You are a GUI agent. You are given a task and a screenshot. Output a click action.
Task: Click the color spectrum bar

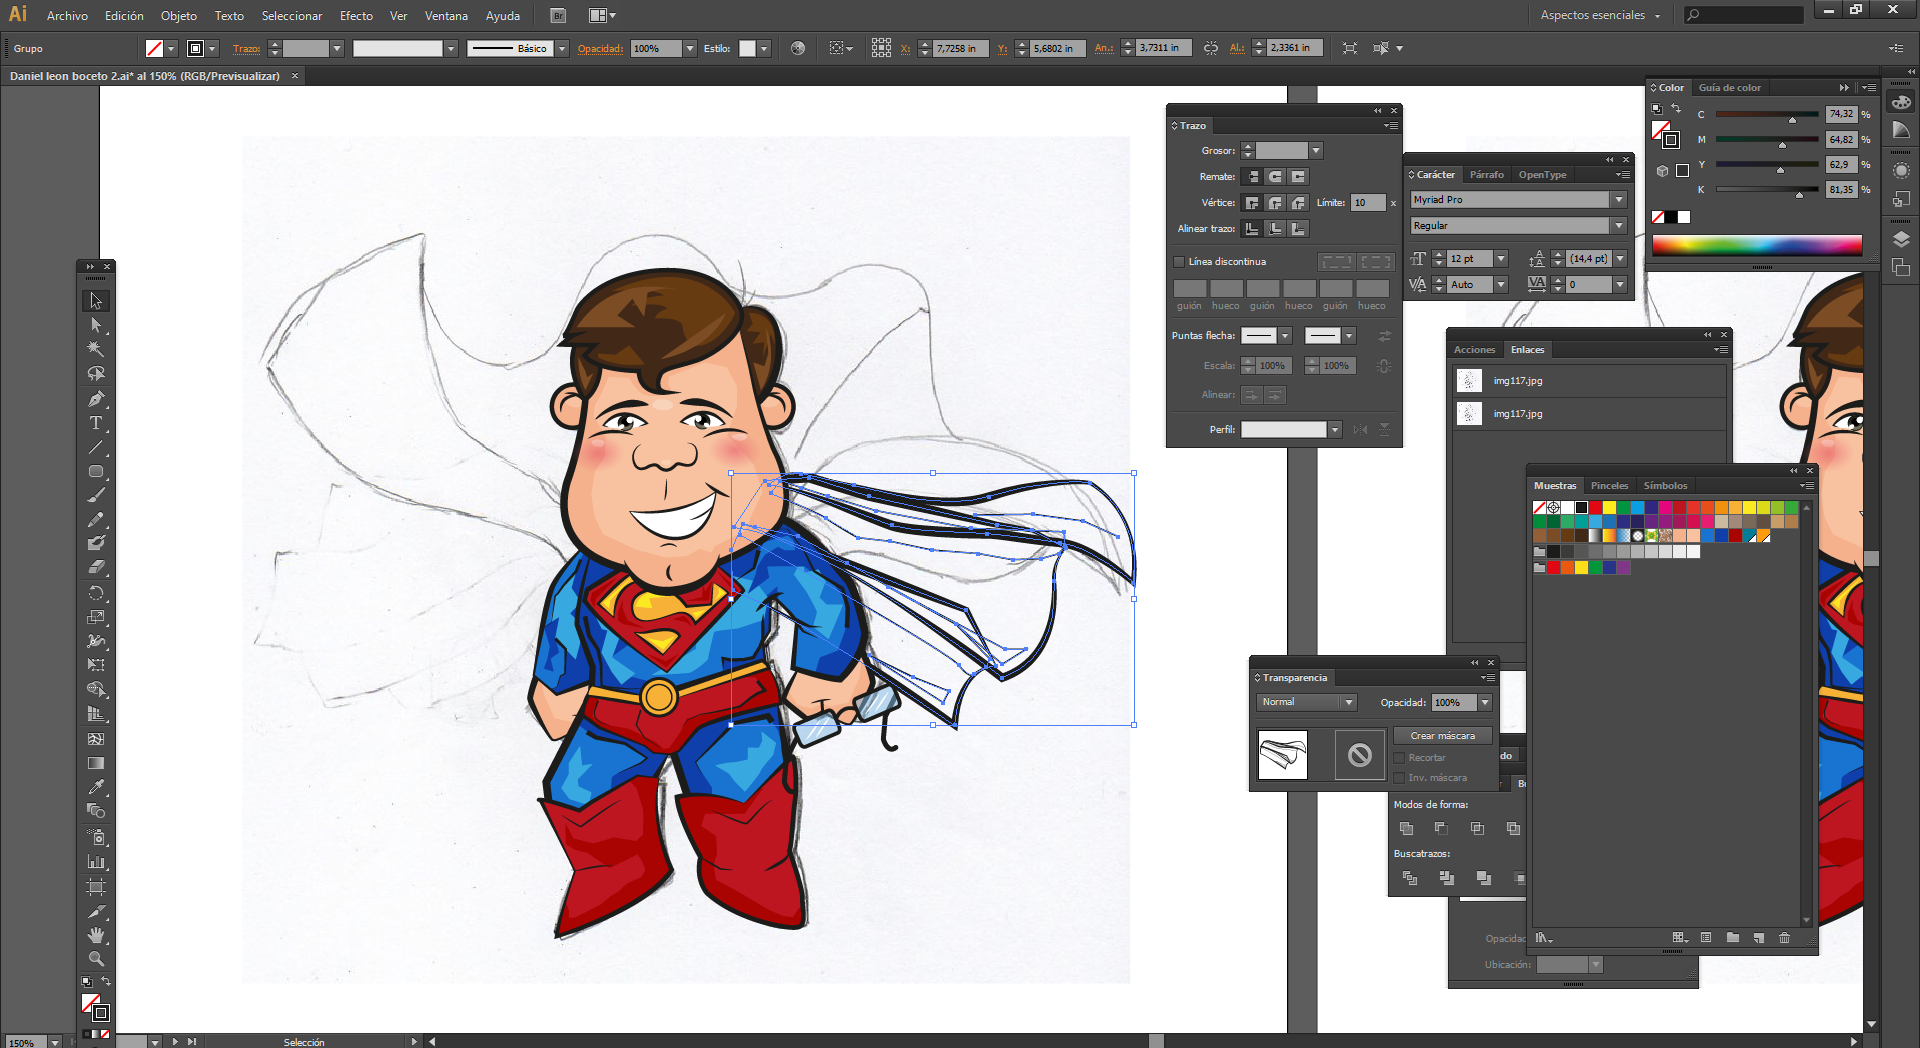(x=1756, y=245)
